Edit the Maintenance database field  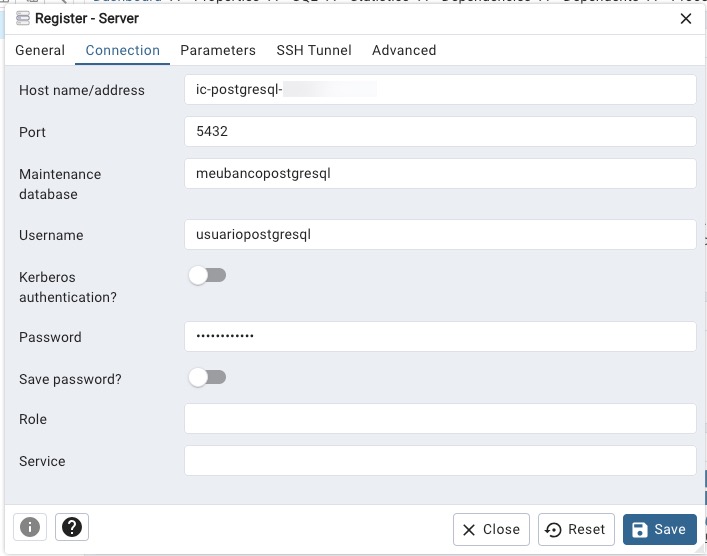(x=441, y=174)
